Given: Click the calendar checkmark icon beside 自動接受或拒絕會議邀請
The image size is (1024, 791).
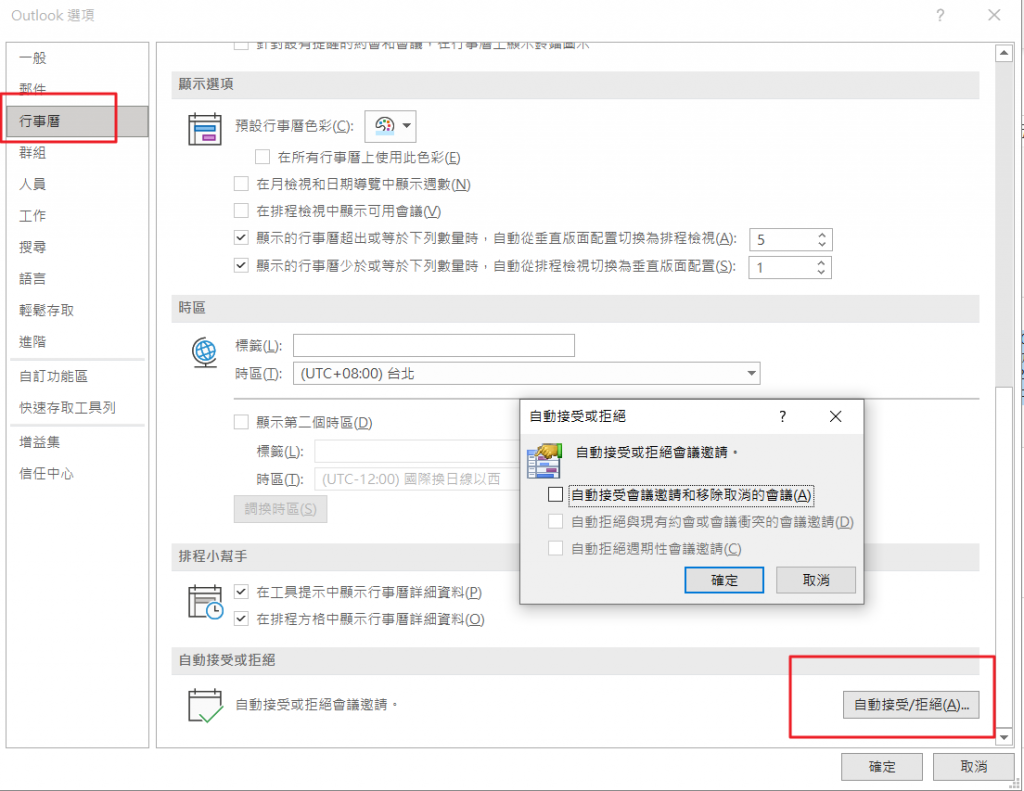Looking at the screenshot, I should 205,705.
